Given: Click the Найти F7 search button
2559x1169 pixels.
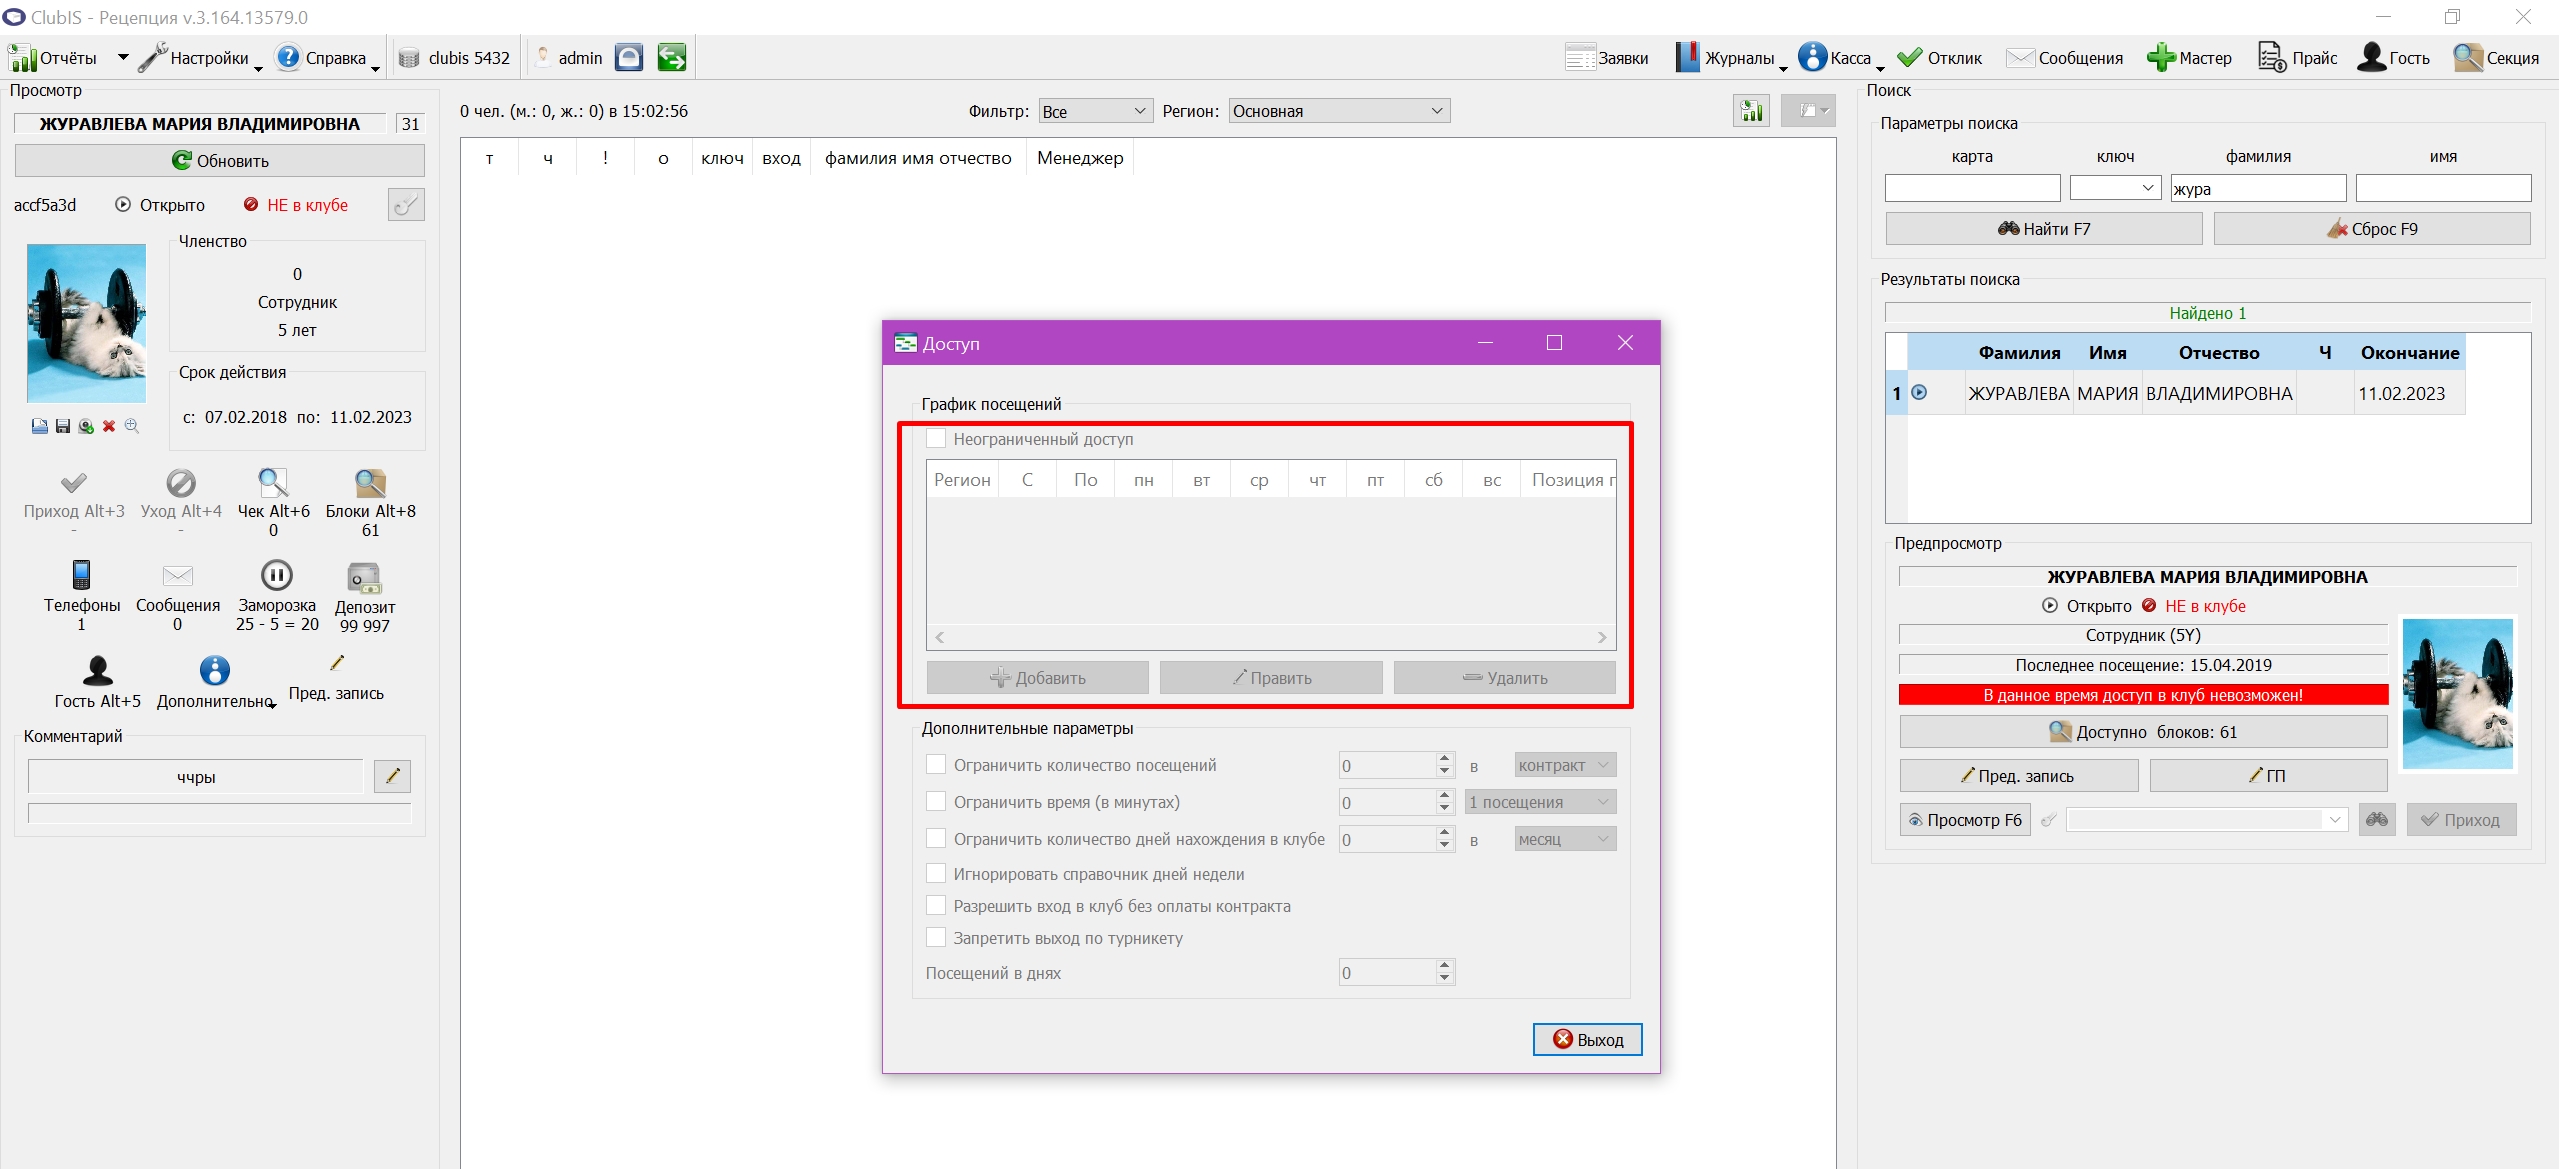Looking at the screenshot, I should tap(2044, 229).
